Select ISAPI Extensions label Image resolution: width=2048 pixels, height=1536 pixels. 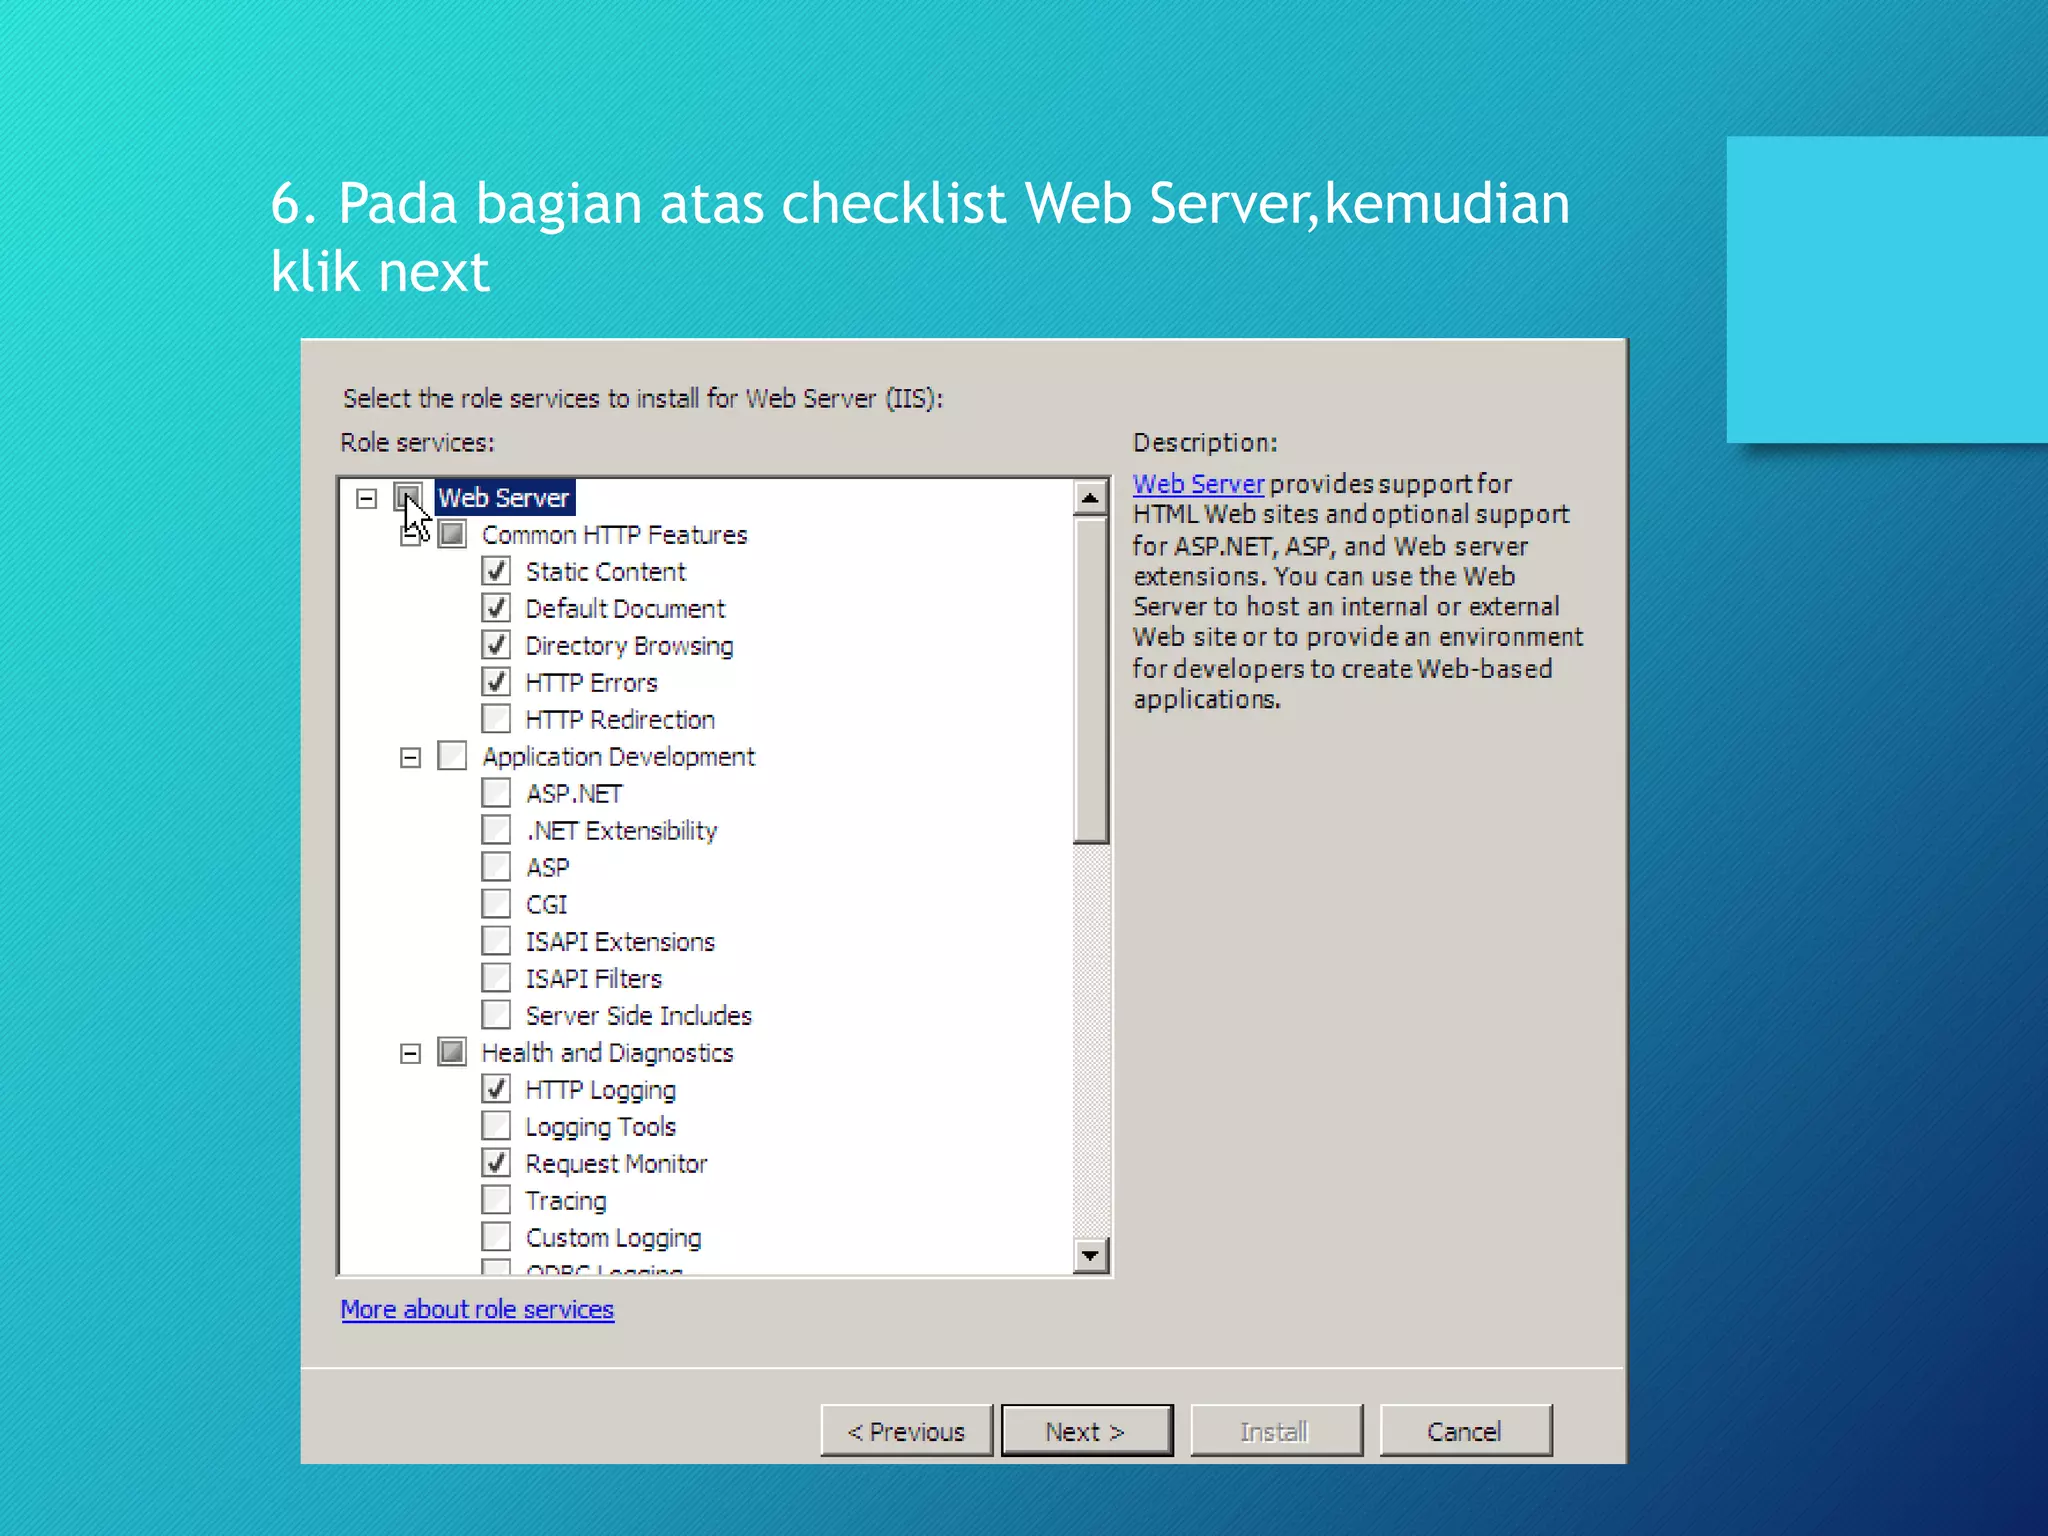pos(620,942)
